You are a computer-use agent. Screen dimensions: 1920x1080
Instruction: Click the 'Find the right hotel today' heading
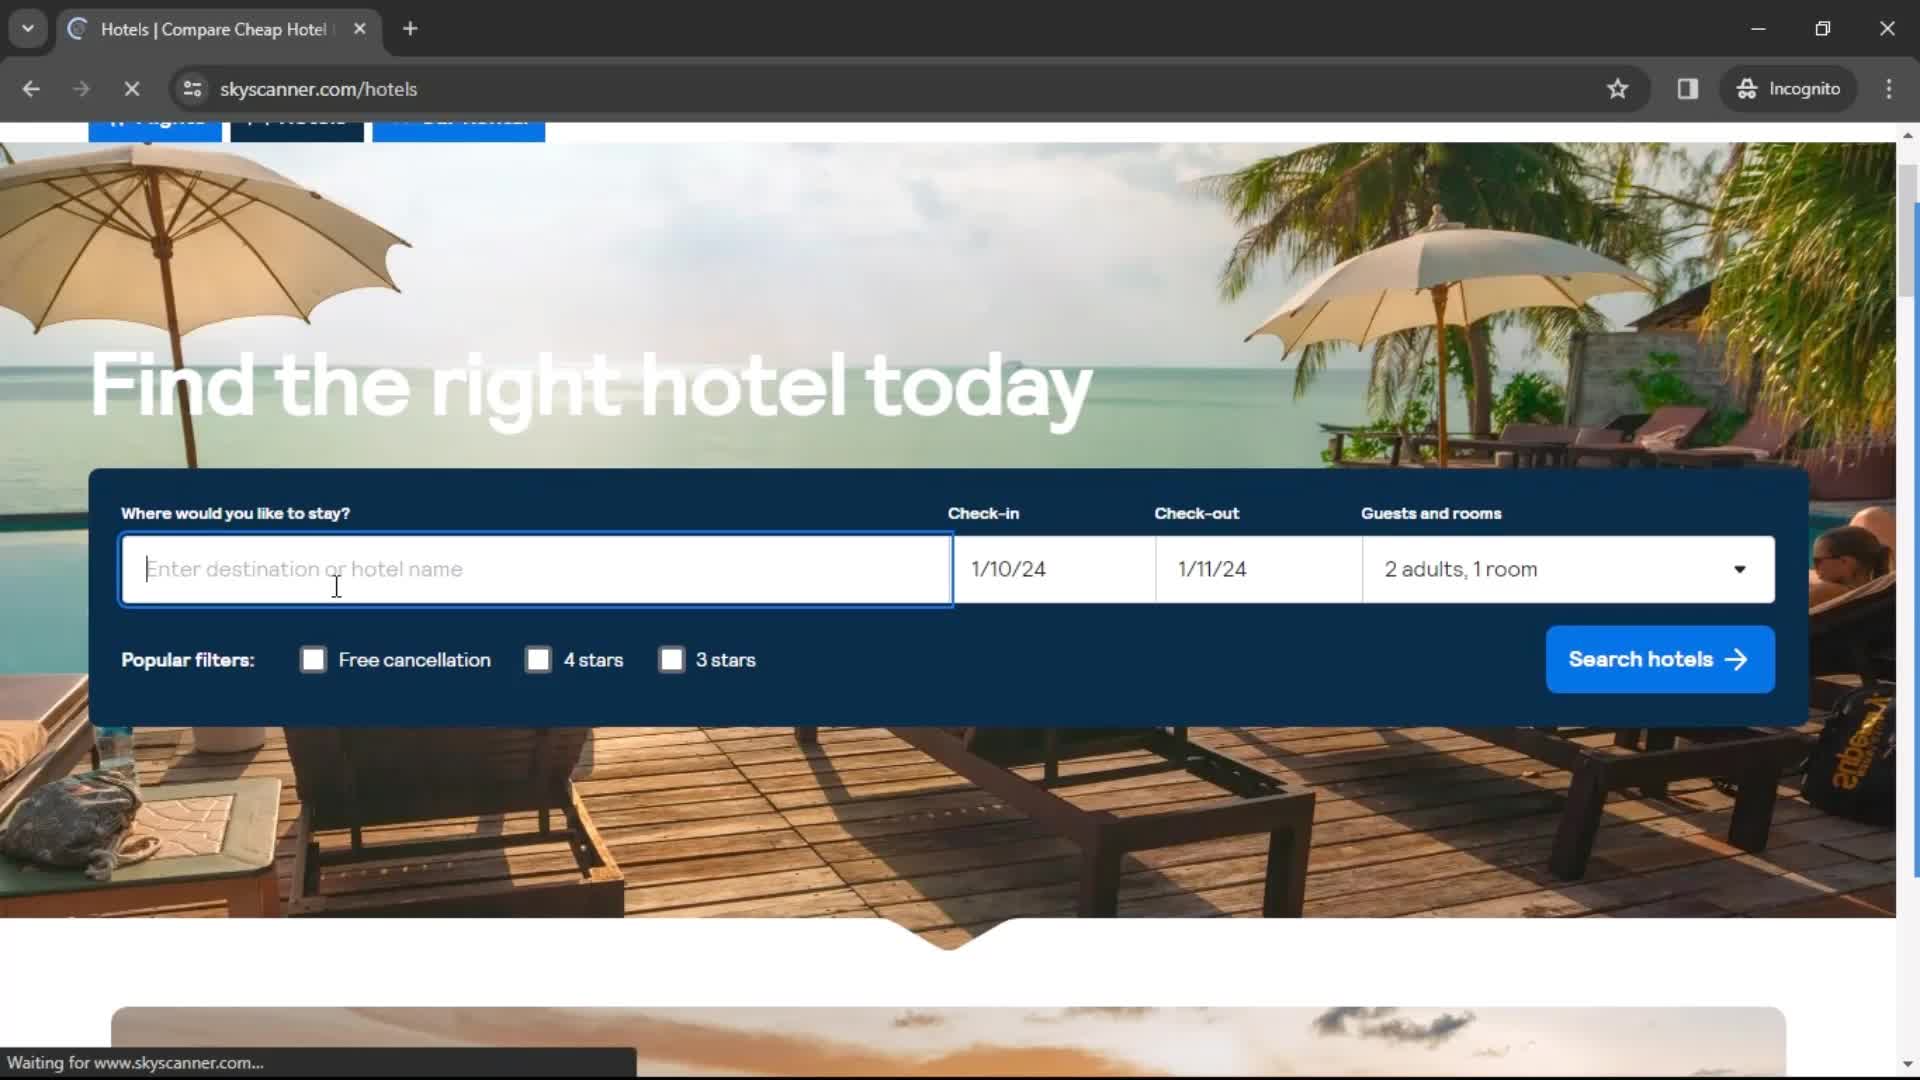(591, 388)
